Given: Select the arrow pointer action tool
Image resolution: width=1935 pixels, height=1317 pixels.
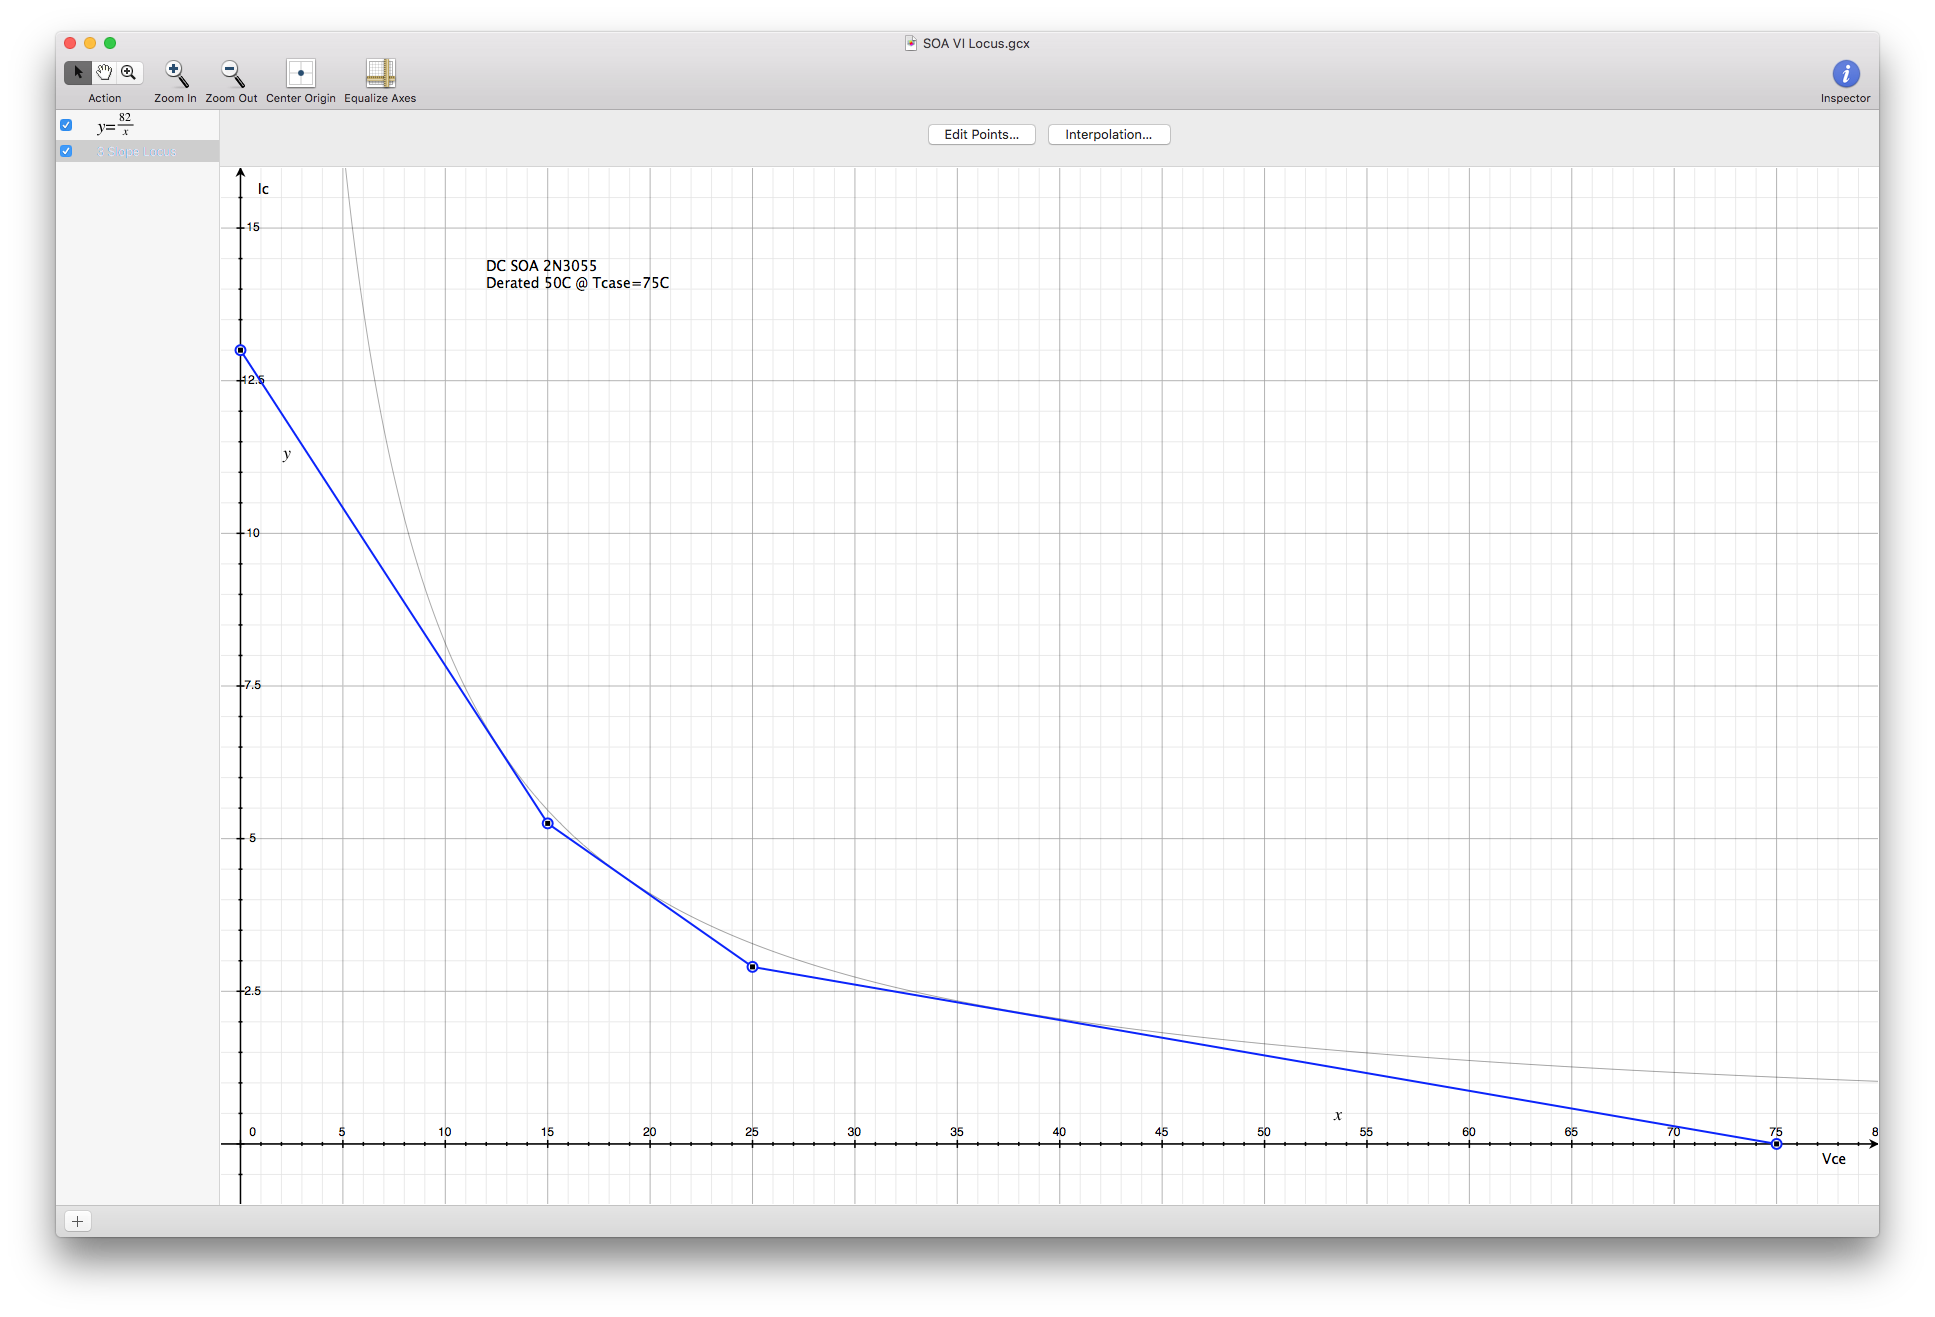Looking at the screenshot, I should point(78,73).
